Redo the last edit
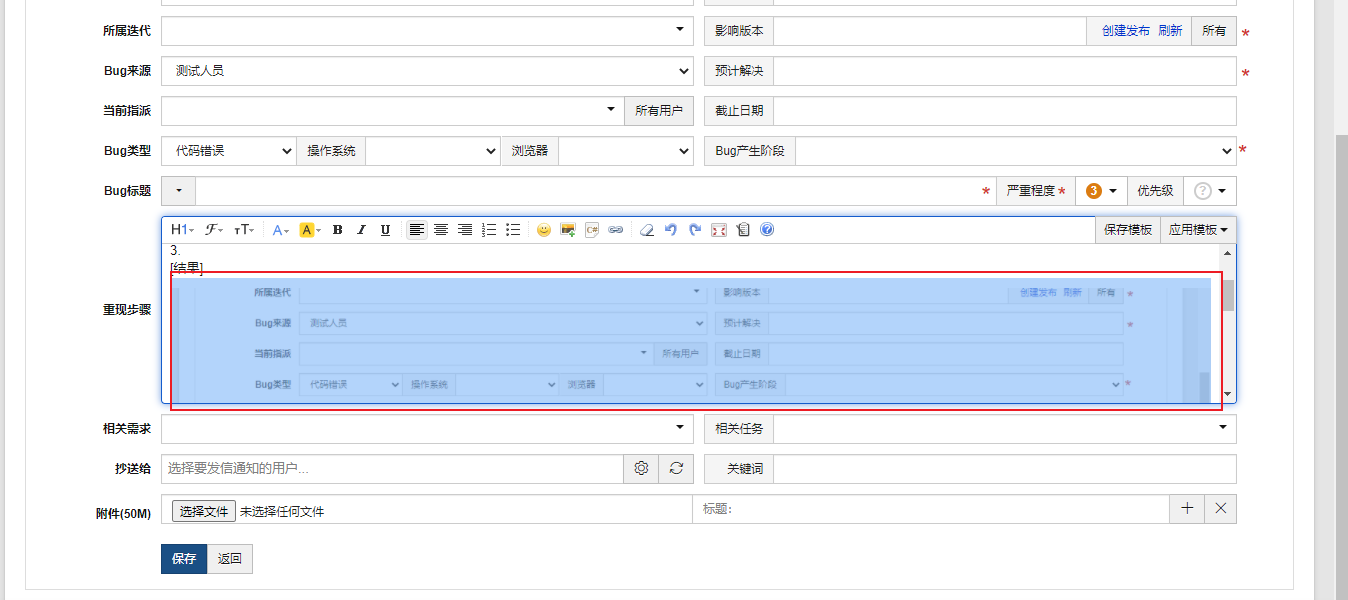 [695, 230]
